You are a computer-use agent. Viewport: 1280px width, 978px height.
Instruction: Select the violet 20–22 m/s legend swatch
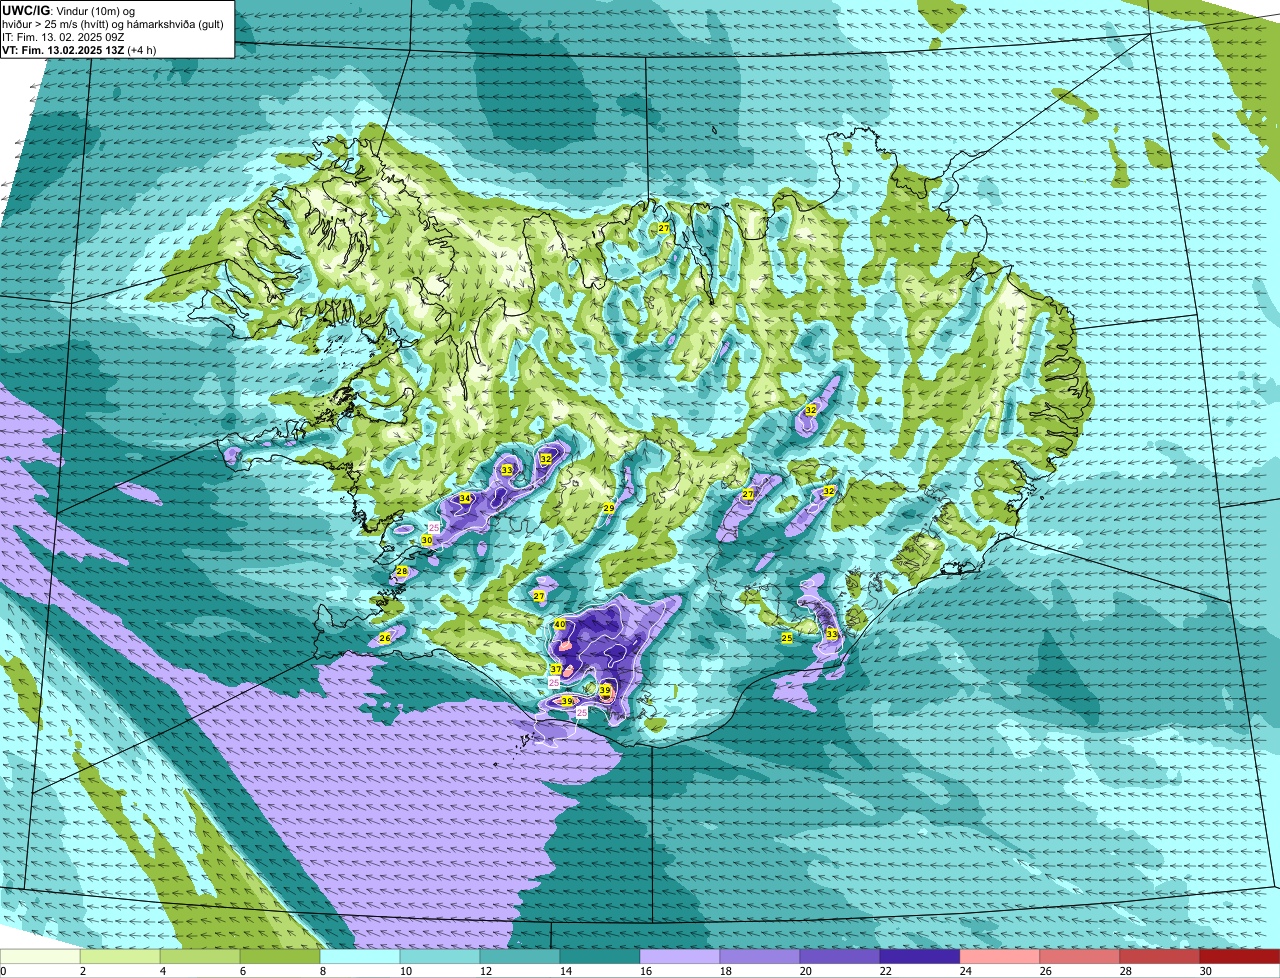[x=840, y=956]
